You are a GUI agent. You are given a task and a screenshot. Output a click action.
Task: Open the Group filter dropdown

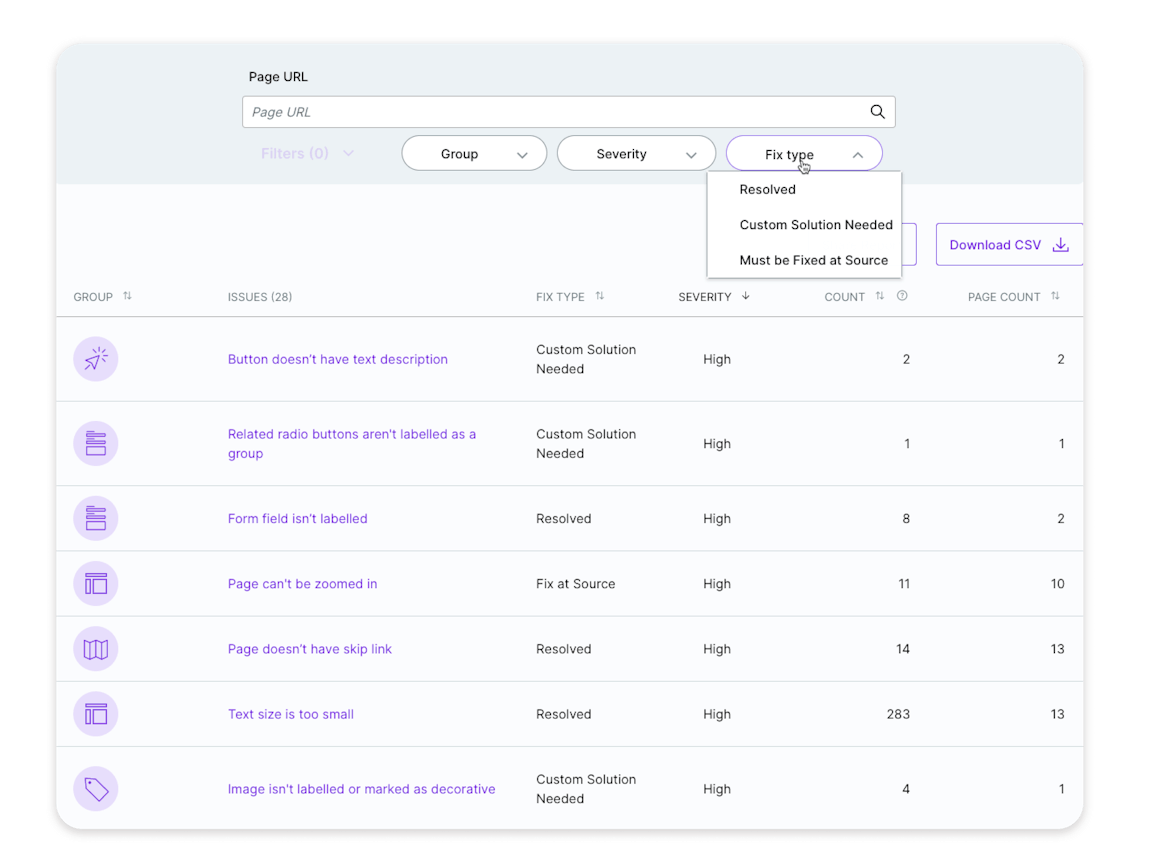(474, 154)
